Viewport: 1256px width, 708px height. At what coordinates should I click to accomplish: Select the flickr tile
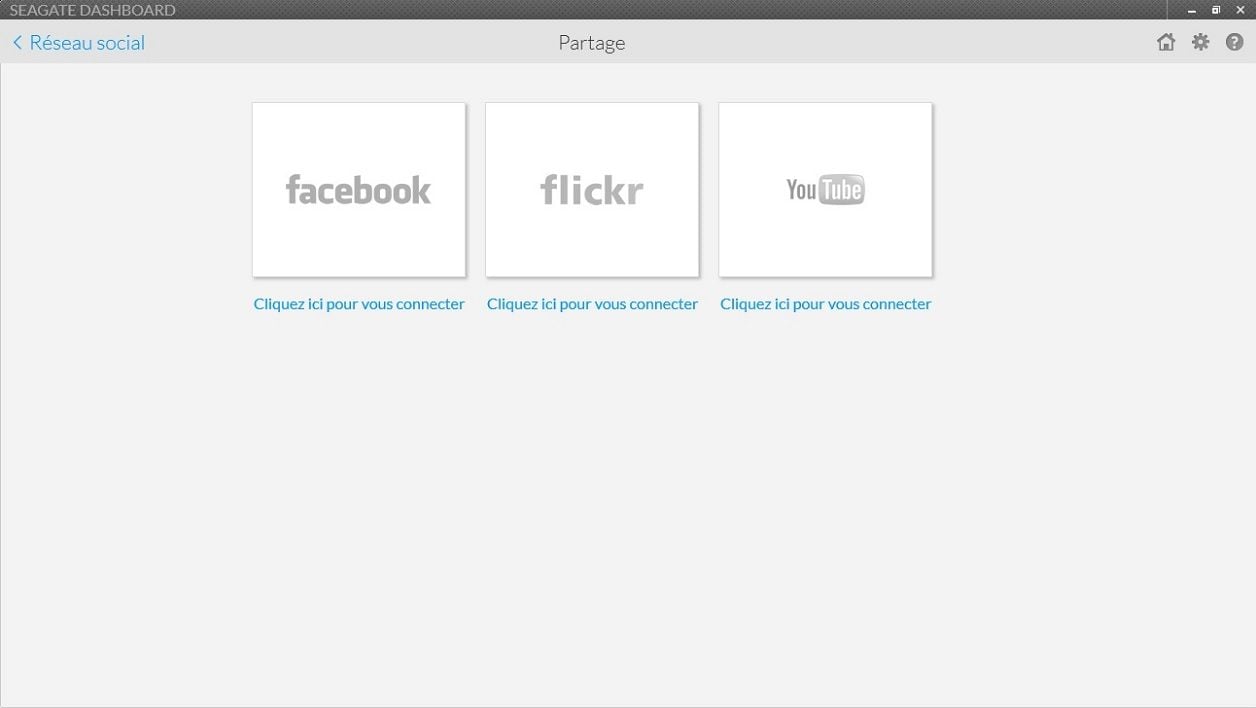pyautogui.click(x=592, y=190)
